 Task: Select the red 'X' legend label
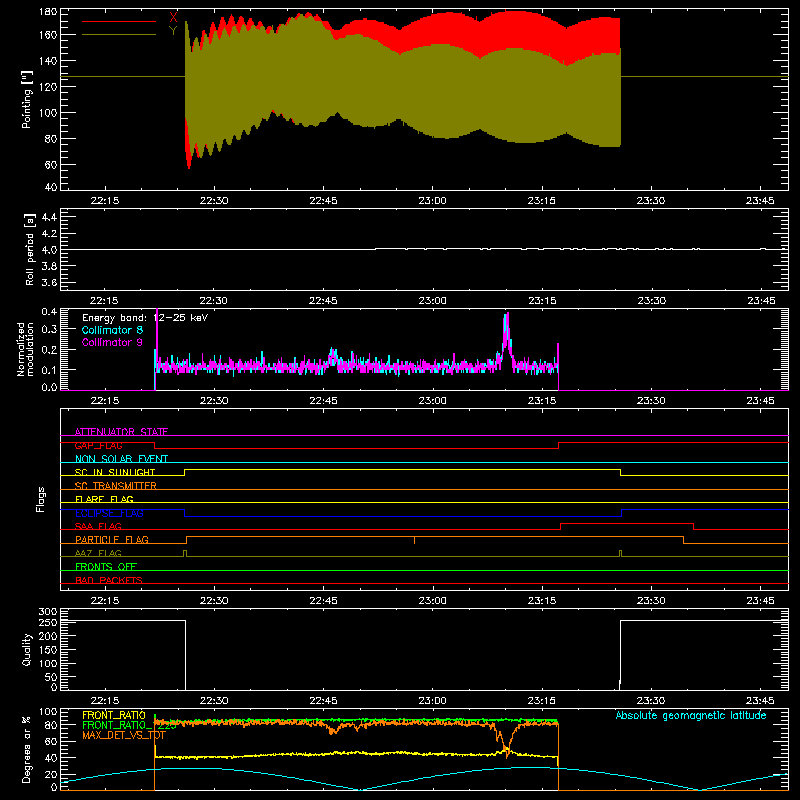[173, 18]
